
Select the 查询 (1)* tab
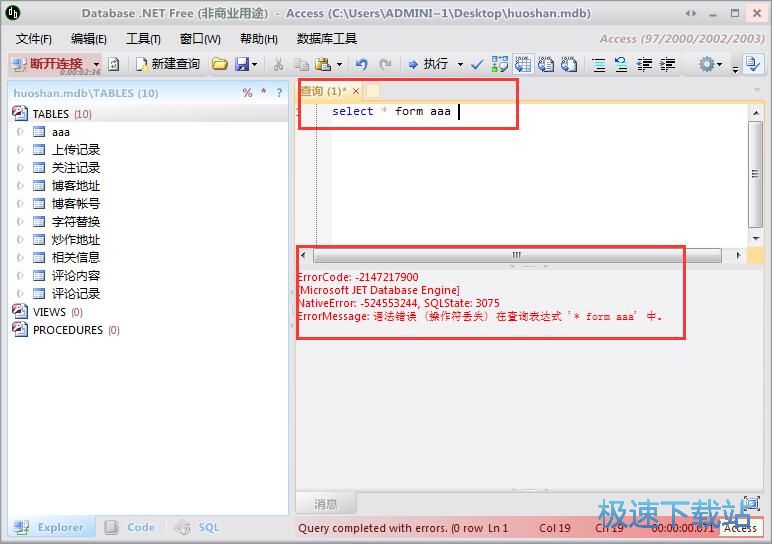pyautogui.click(x=323, y=91)
